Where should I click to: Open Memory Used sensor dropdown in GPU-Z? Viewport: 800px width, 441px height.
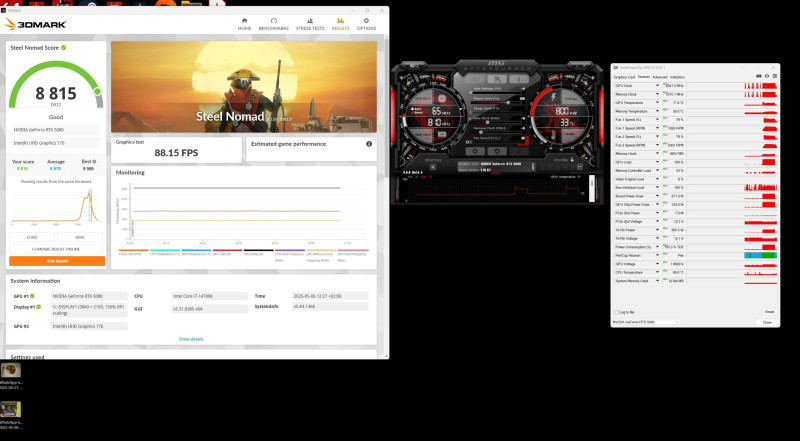pos(657,154)
